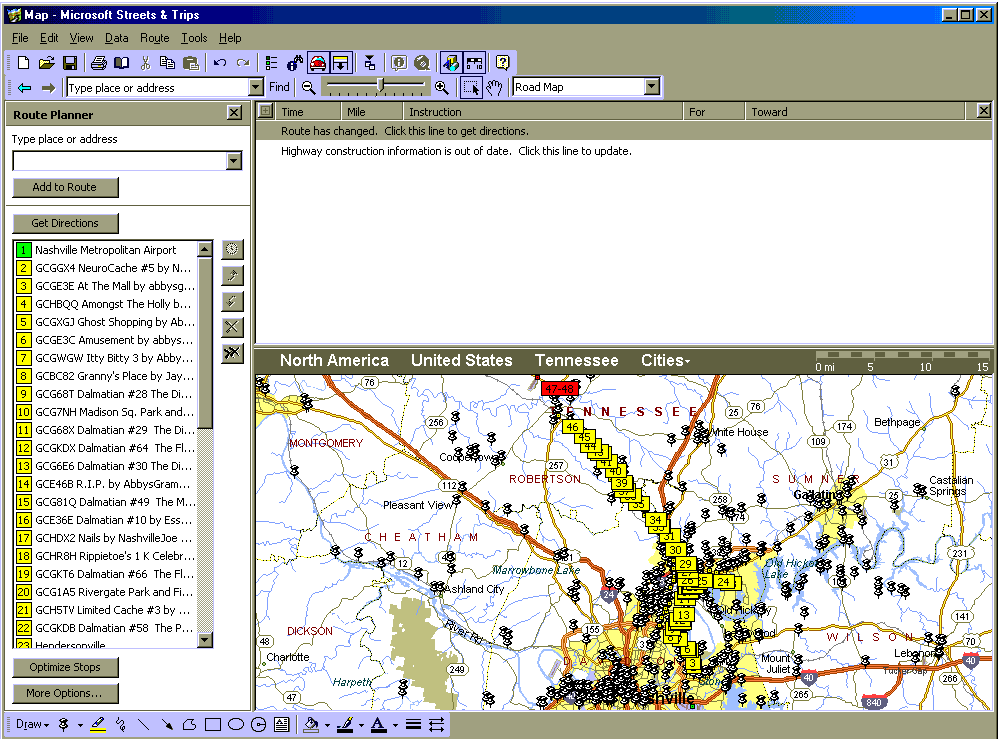
Task: Expand the Route Planner address dropdown
Action: coord(234,161)
